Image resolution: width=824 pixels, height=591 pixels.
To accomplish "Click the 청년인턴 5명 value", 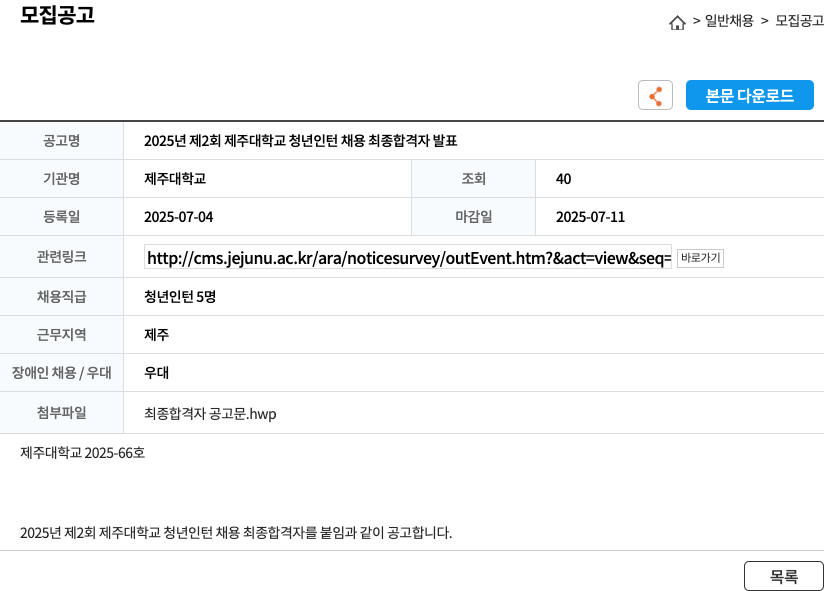I will 180,297.
